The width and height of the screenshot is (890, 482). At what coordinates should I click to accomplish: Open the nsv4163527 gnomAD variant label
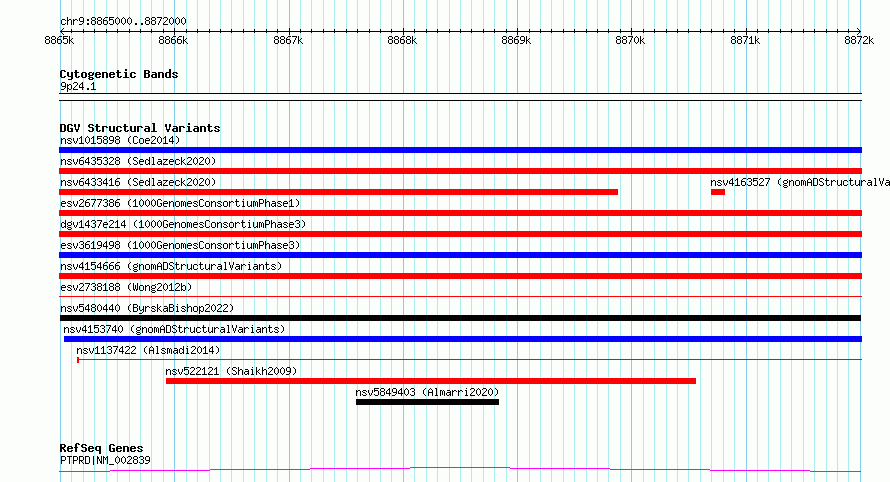coord(800,182)
